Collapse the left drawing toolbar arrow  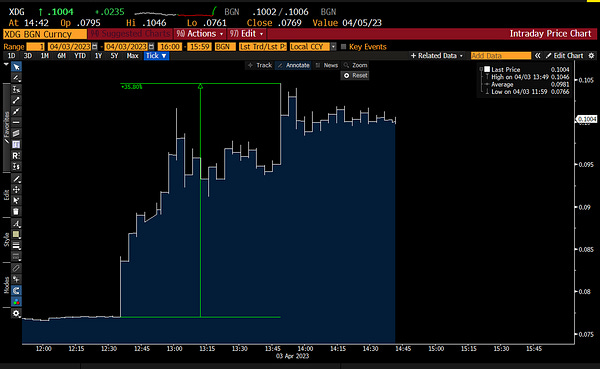[x=6, y=65]
